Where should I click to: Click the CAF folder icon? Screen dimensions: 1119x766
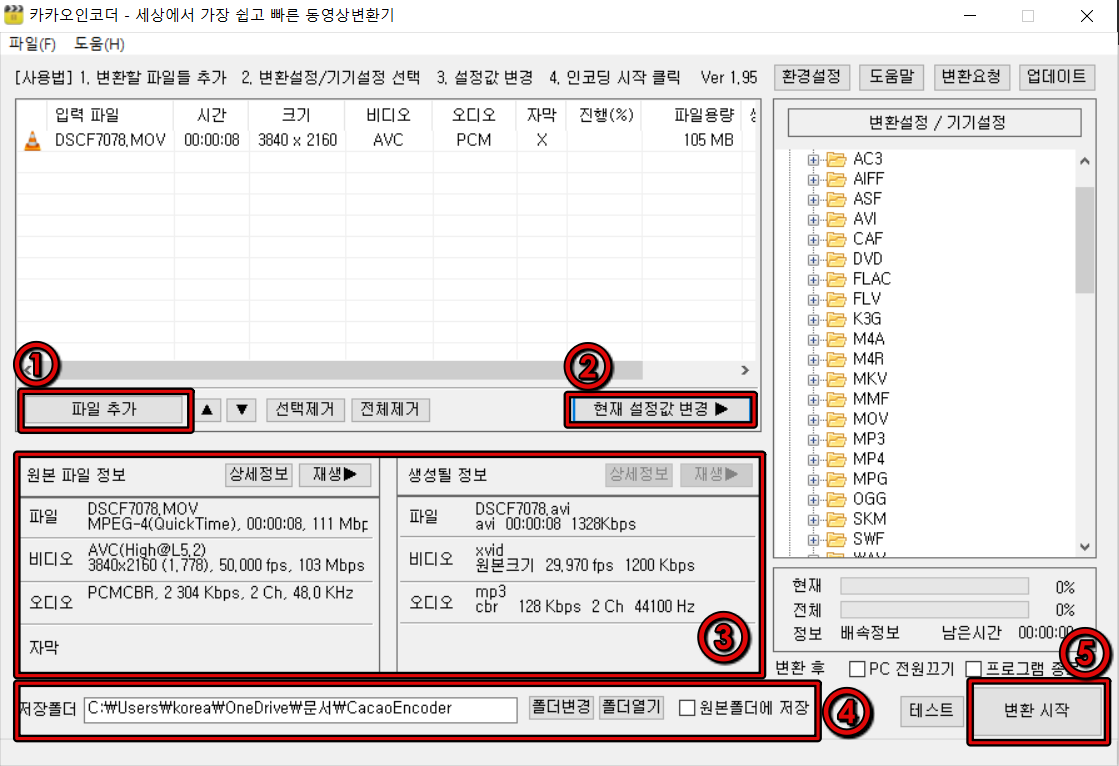point(836,238)
